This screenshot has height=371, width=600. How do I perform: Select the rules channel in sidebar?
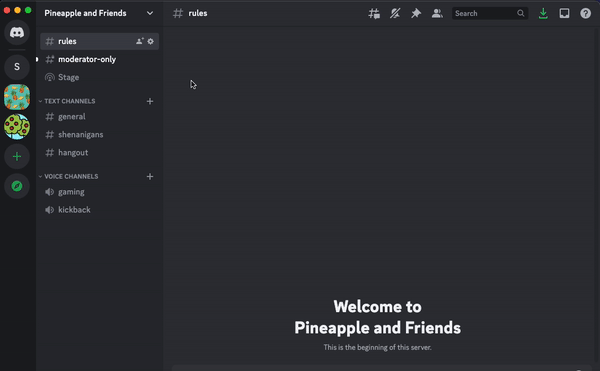tap(99, 41)
